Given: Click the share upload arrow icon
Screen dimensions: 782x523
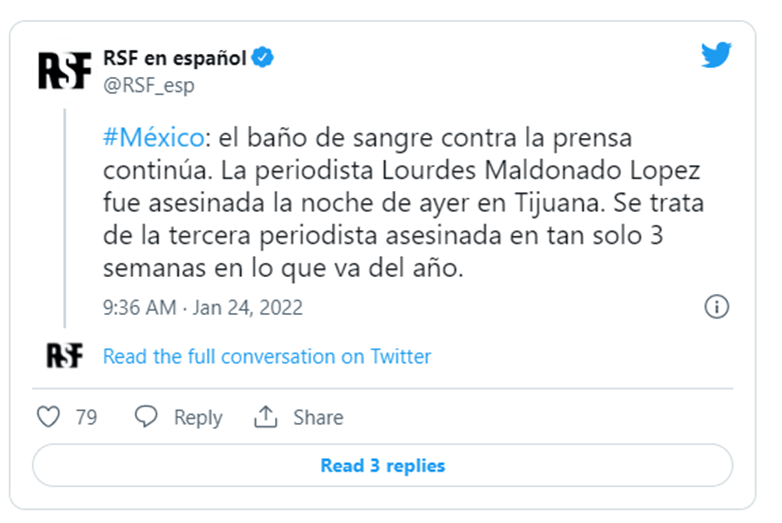Looking at the screenshot, I should (x=266, y=417).
